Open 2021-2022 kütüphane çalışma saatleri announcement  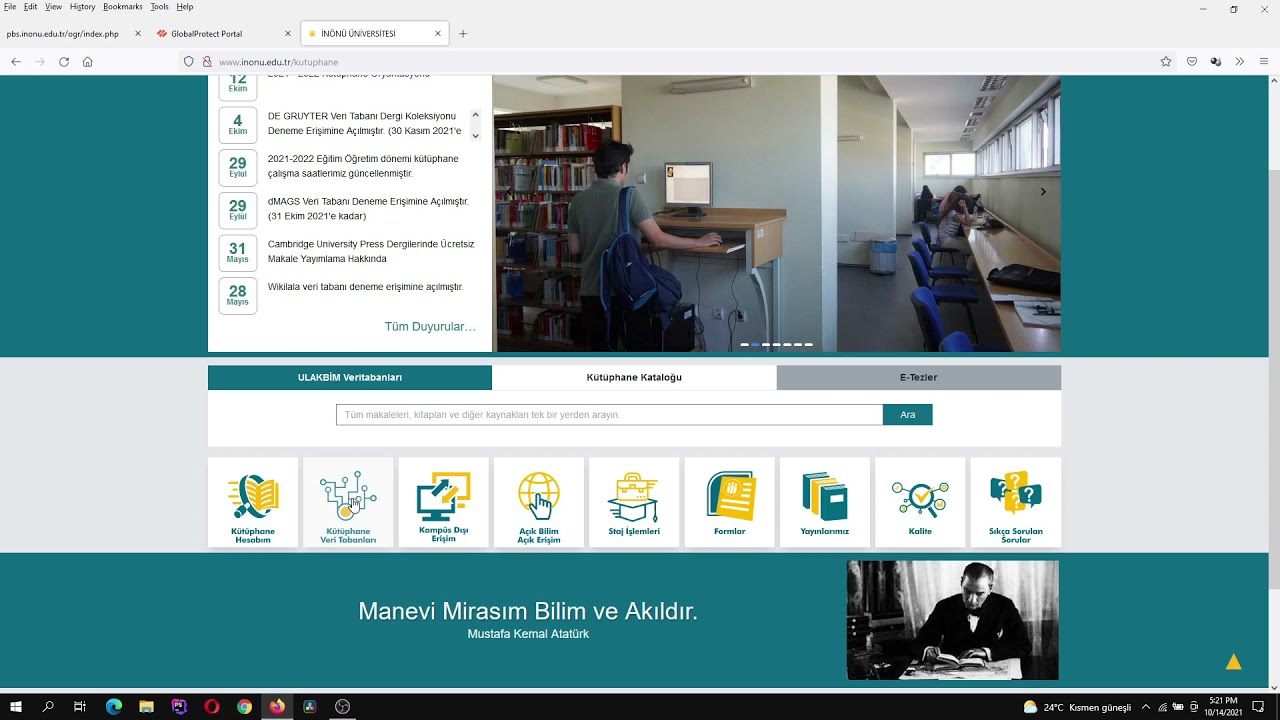tap(363, 166)
